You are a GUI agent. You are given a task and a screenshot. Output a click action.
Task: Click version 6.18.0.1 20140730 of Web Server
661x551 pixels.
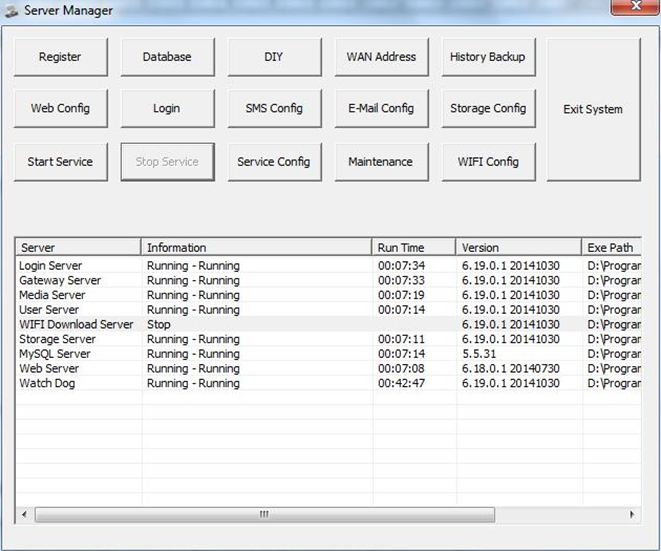click(x=511, y=368)
